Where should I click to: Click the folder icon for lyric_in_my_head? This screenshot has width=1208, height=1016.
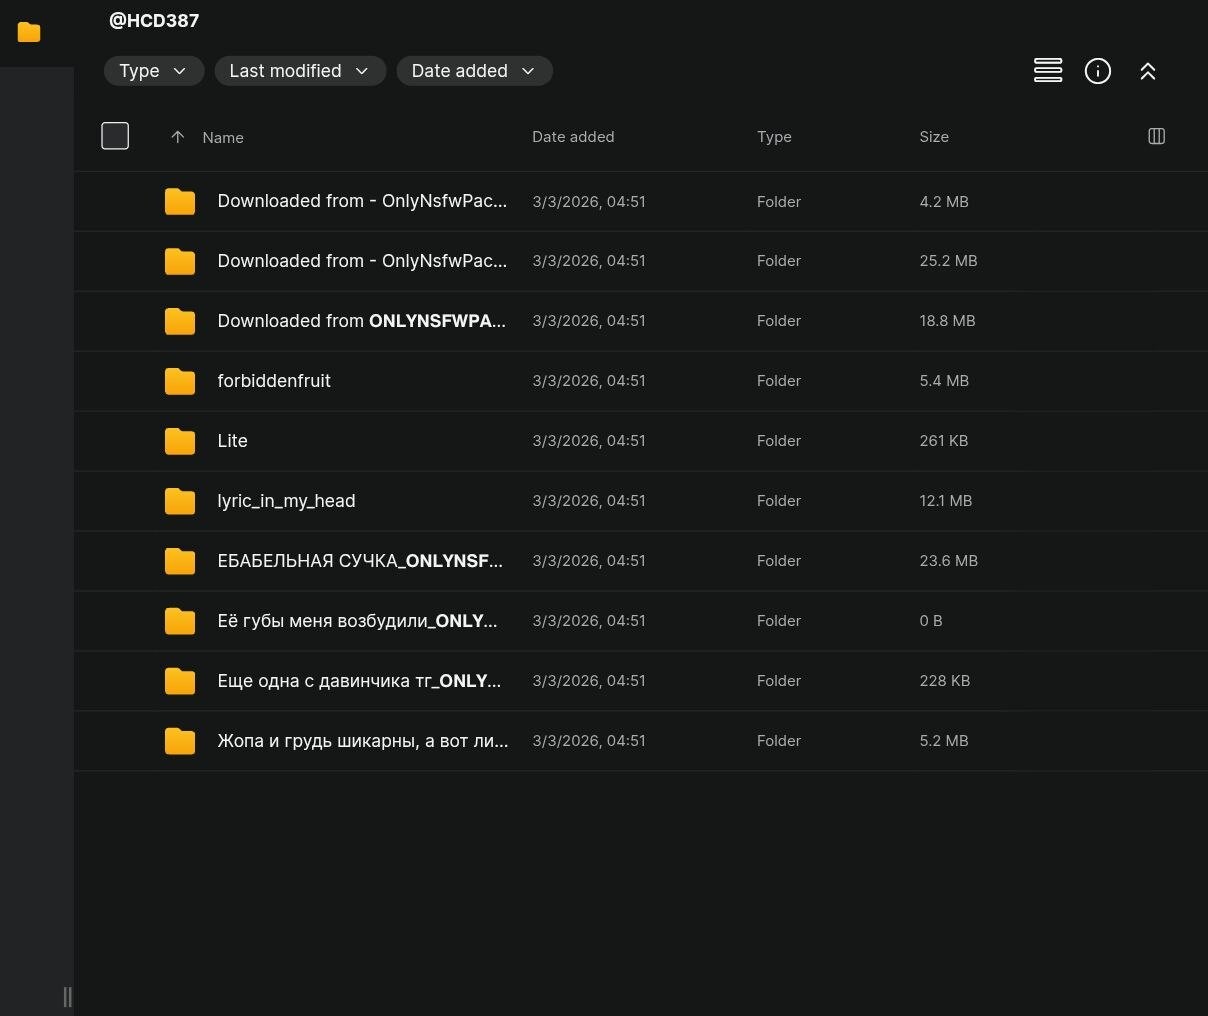180,501
